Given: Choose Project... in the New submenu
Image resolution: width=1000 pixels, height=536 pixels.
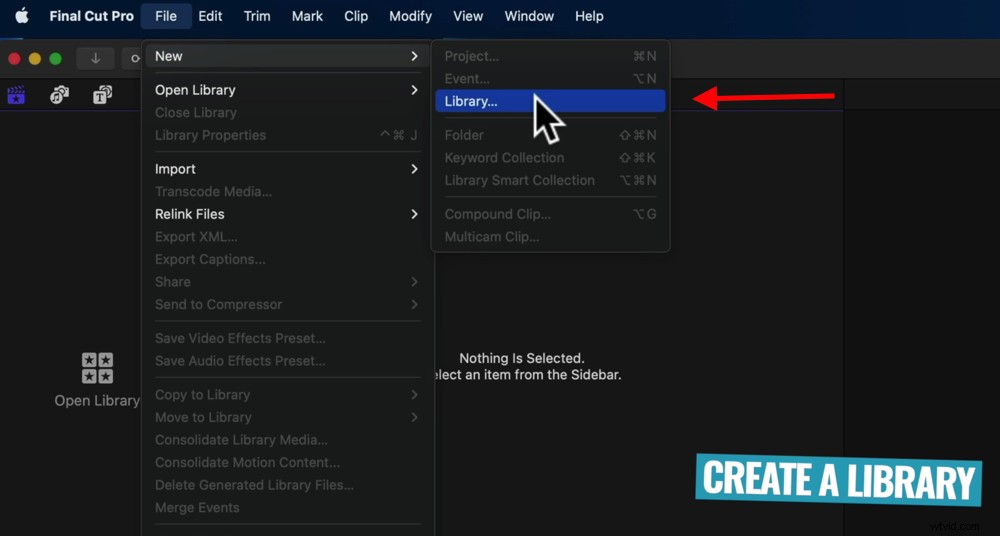Looking at the screenshot, I should coord(550,56).
